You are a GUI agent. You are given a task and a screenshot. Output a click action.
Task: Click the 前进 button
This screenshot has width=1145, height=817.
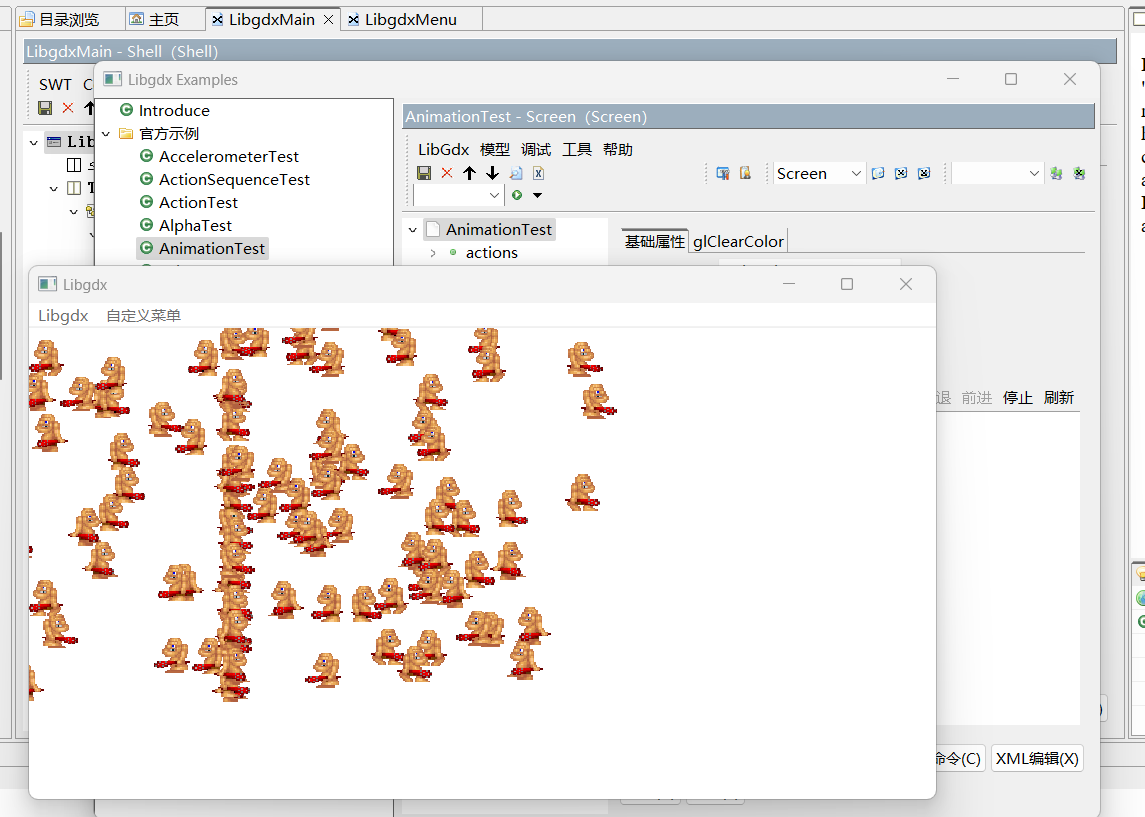coord(976,398)
